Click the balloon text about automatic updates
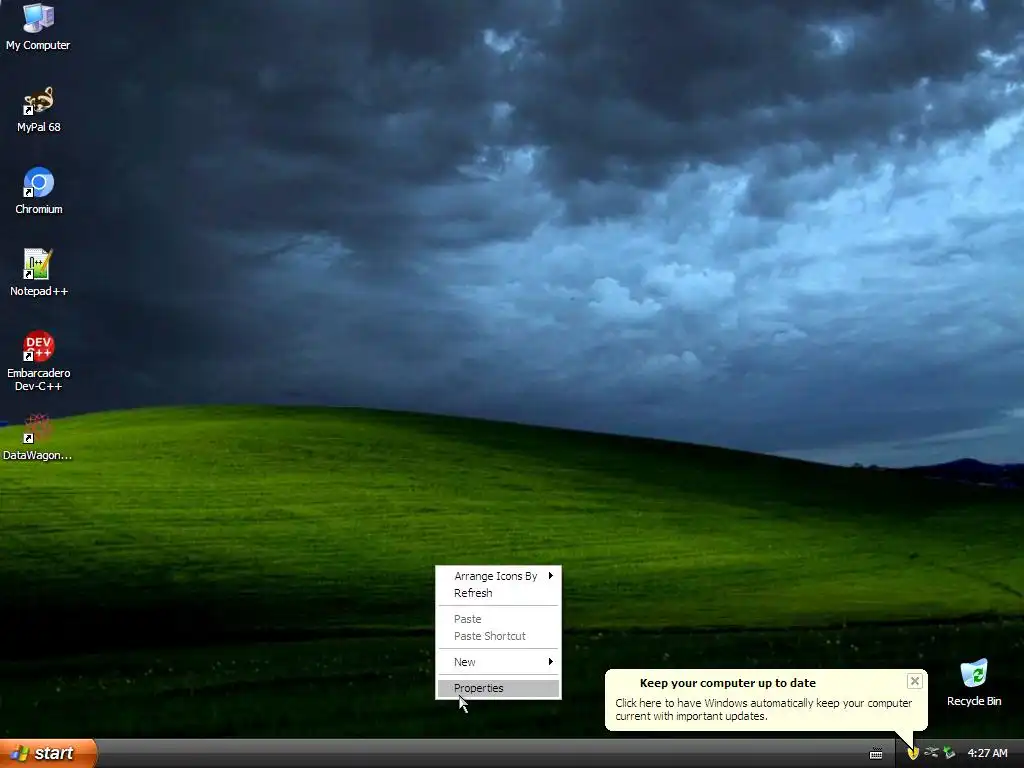 [x=763, y=709]
